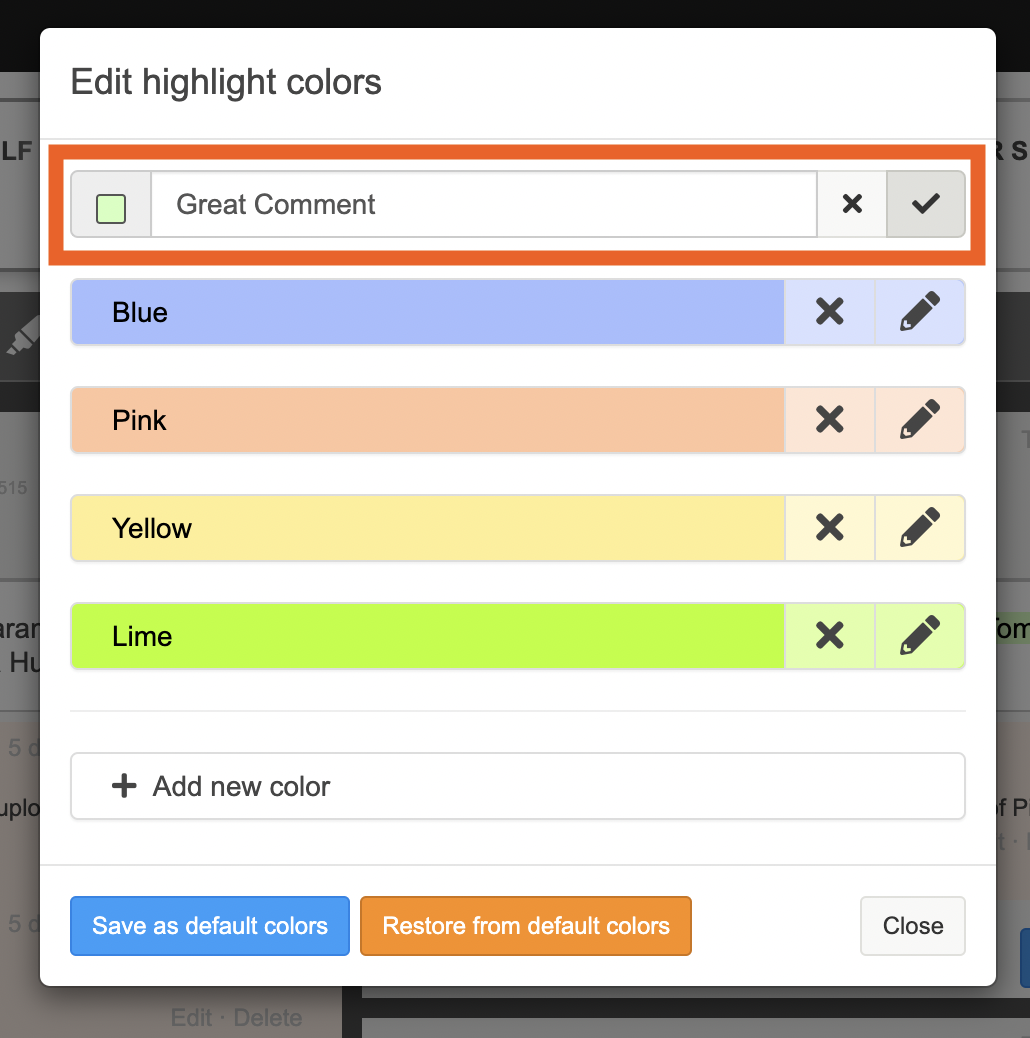Click Restore from default colors
Screen dimensions: 1030x1038
coord(526,926)
